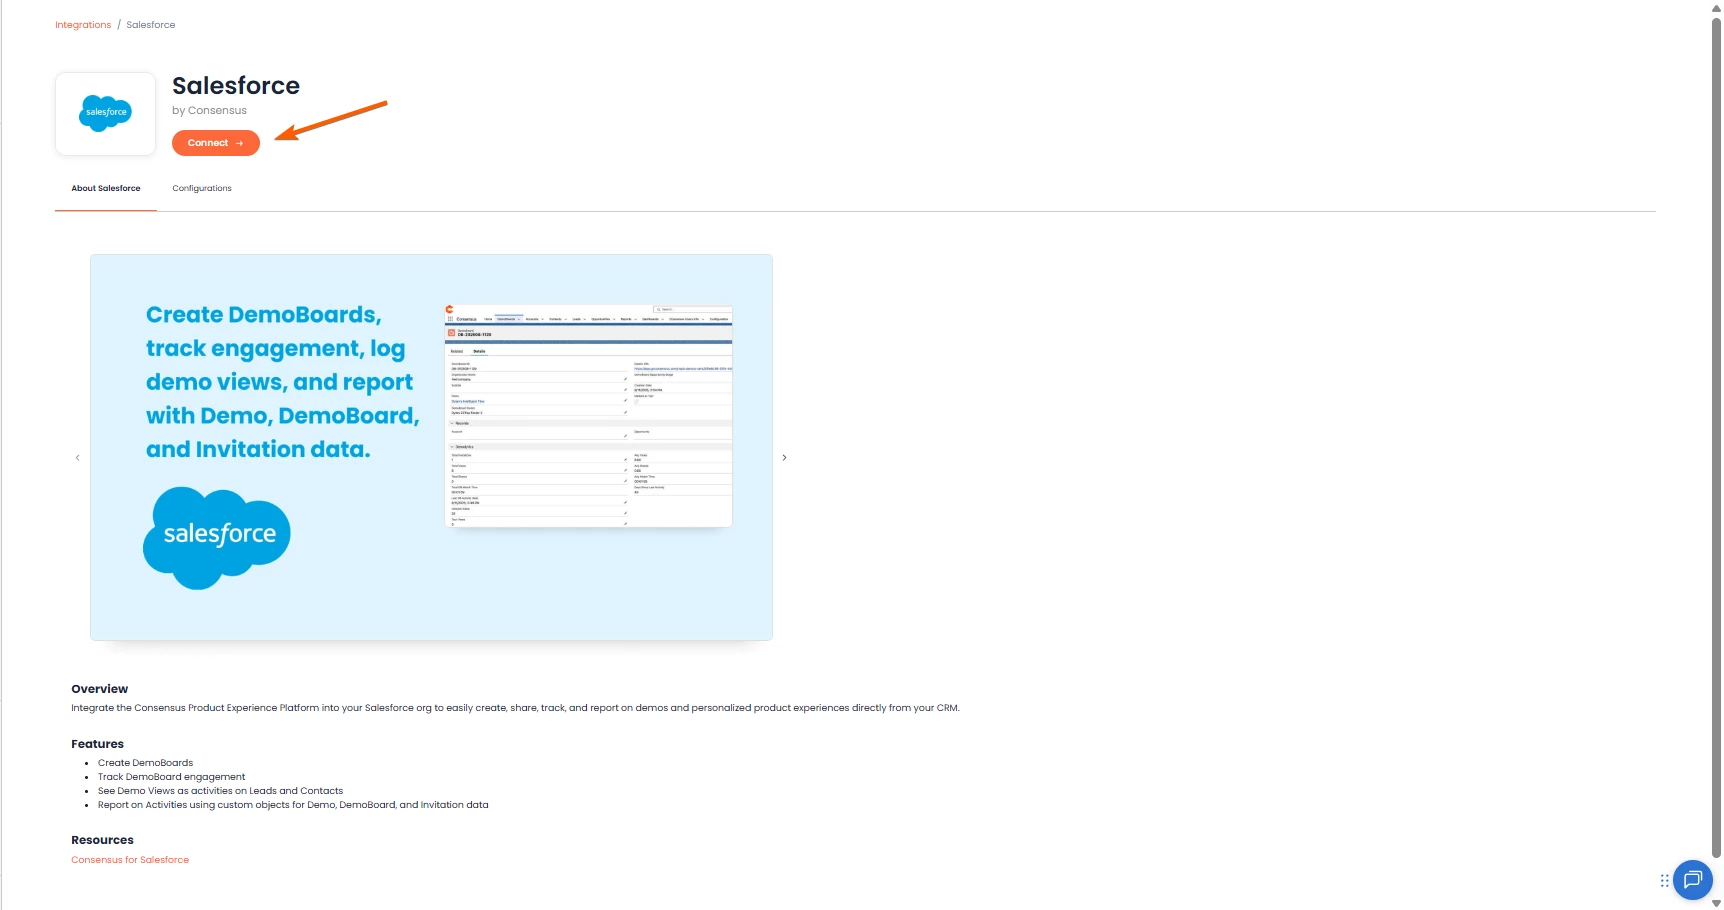This screenshot has width=1724, height=910.
Task: Click the Resources heading
Action: coord(102,840)
